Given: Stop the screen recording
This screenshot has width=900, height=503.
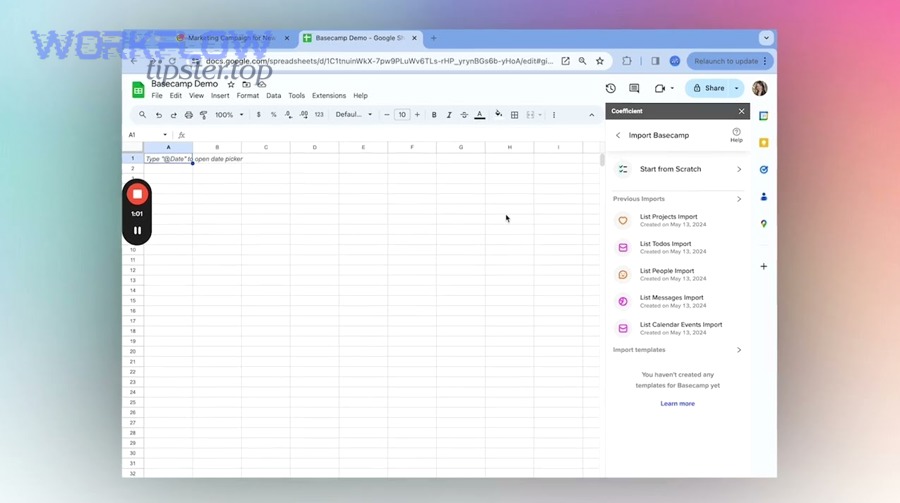Looking at the screenshot, I should (x=137, y=194).
